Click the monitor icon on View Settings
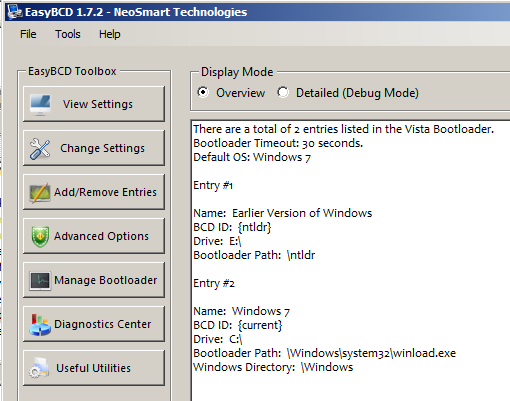This screenshot has width=510, height=401. 40,104
